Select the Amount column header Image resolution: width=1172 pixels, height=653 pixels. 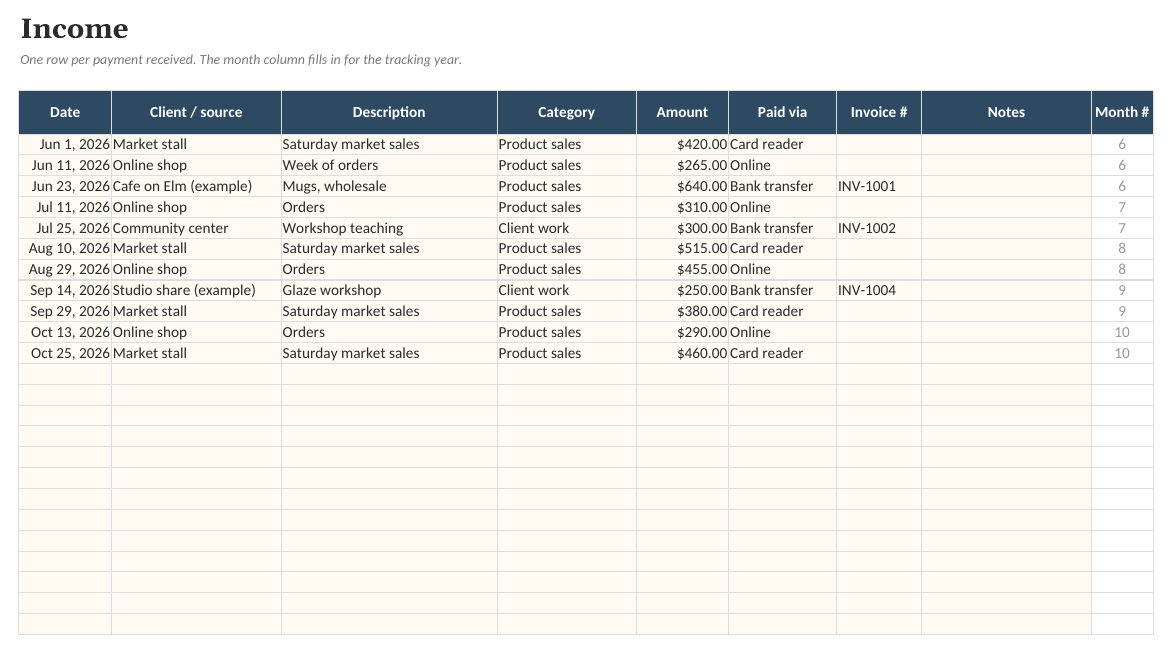click(x=682, y=112)
